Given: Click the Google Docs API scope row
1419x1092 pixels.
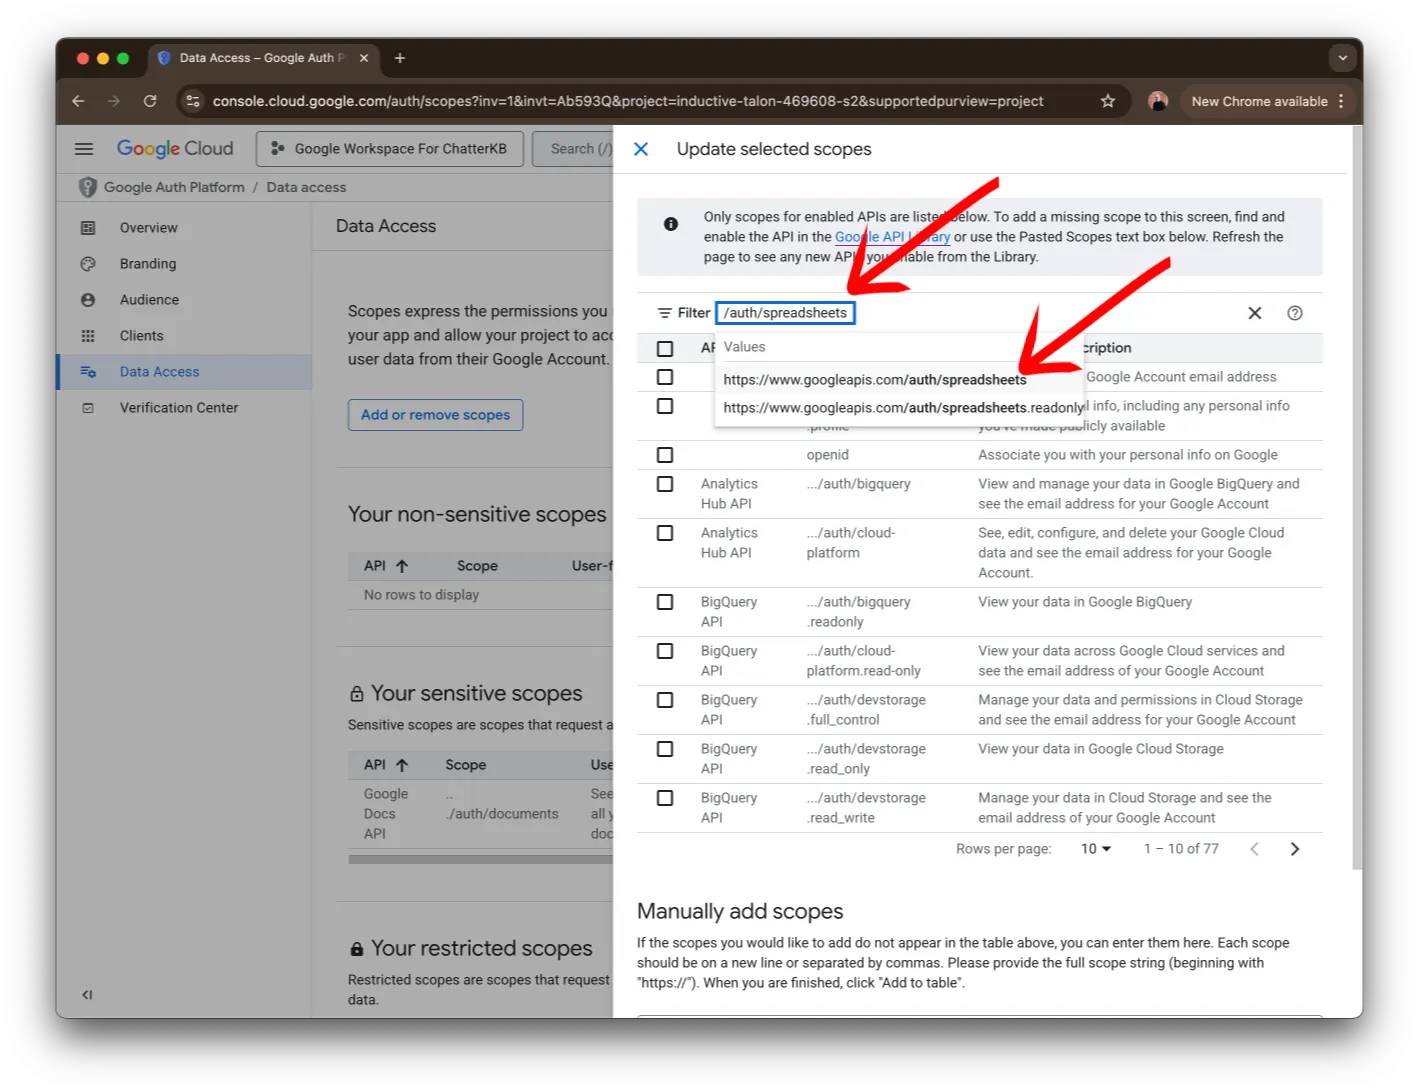Looking at the screenshot, I should coord(481,814).
